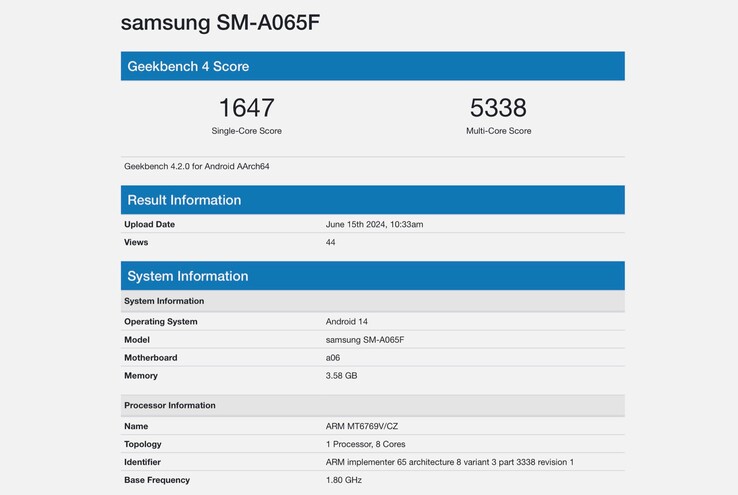The width and height of the screenshot is (738, 495).
Task: Click the a06 motherboard value
Action: point(333,358)
